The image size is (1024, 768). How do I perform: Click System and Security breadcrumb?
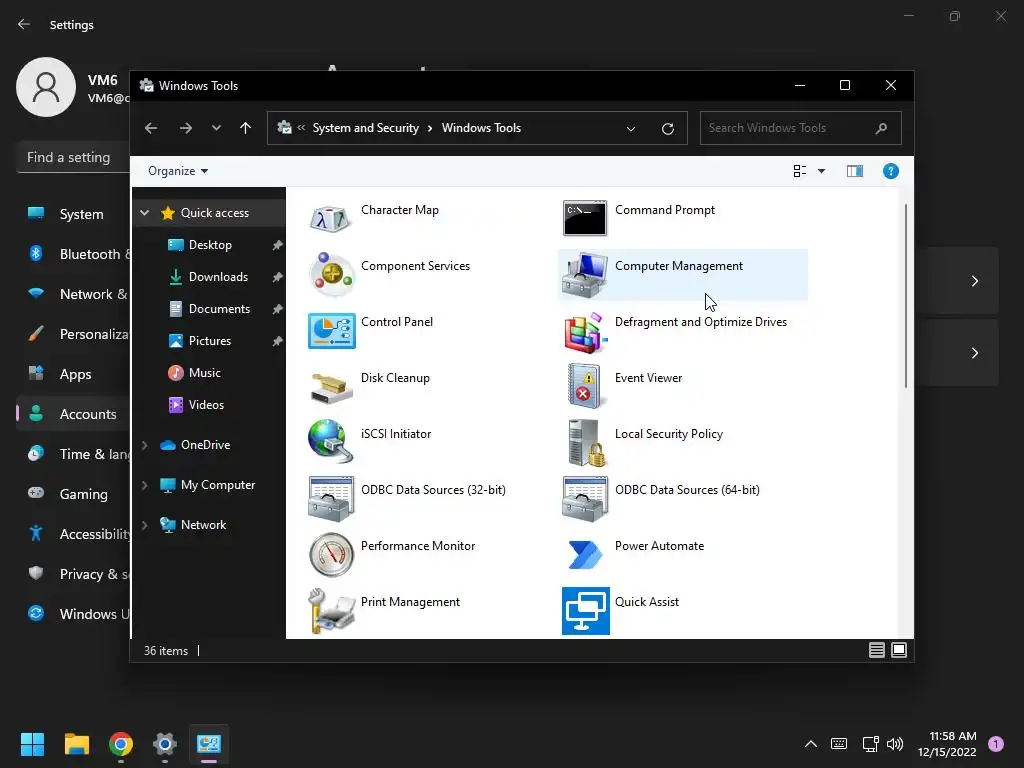[366, 128]
